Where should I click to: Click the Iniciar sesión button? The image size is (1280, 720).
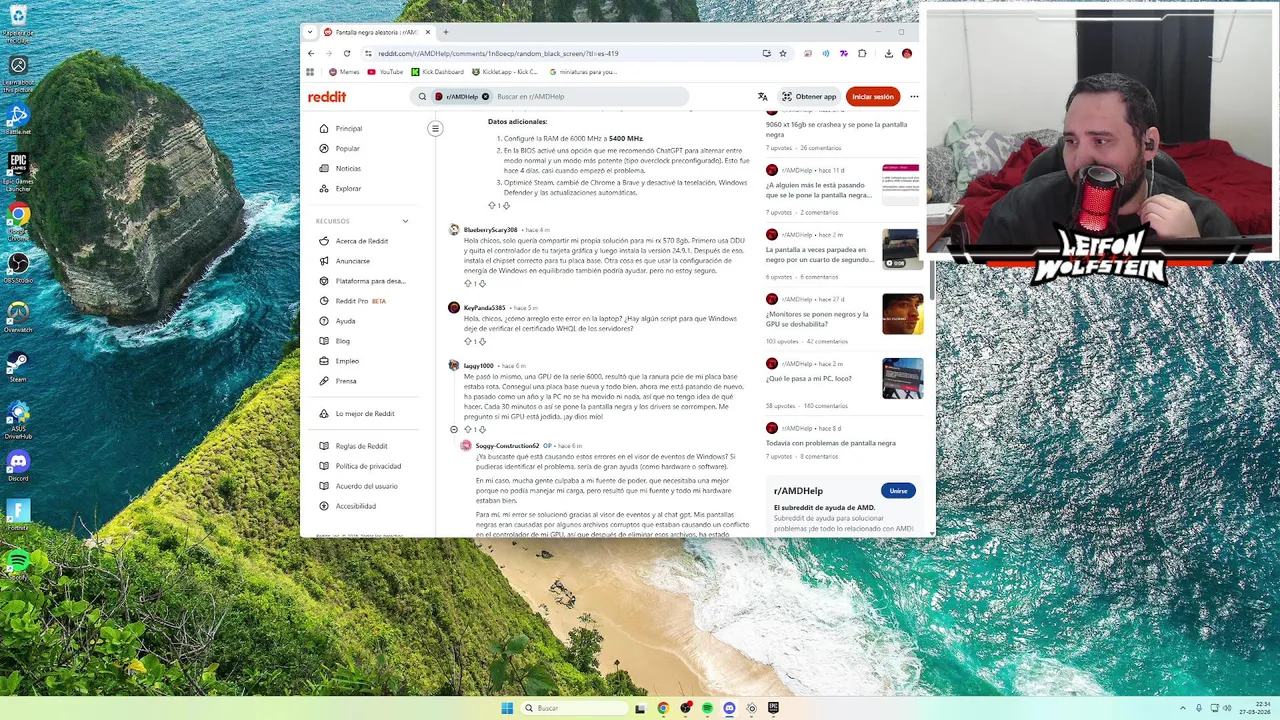click(873, 97)
